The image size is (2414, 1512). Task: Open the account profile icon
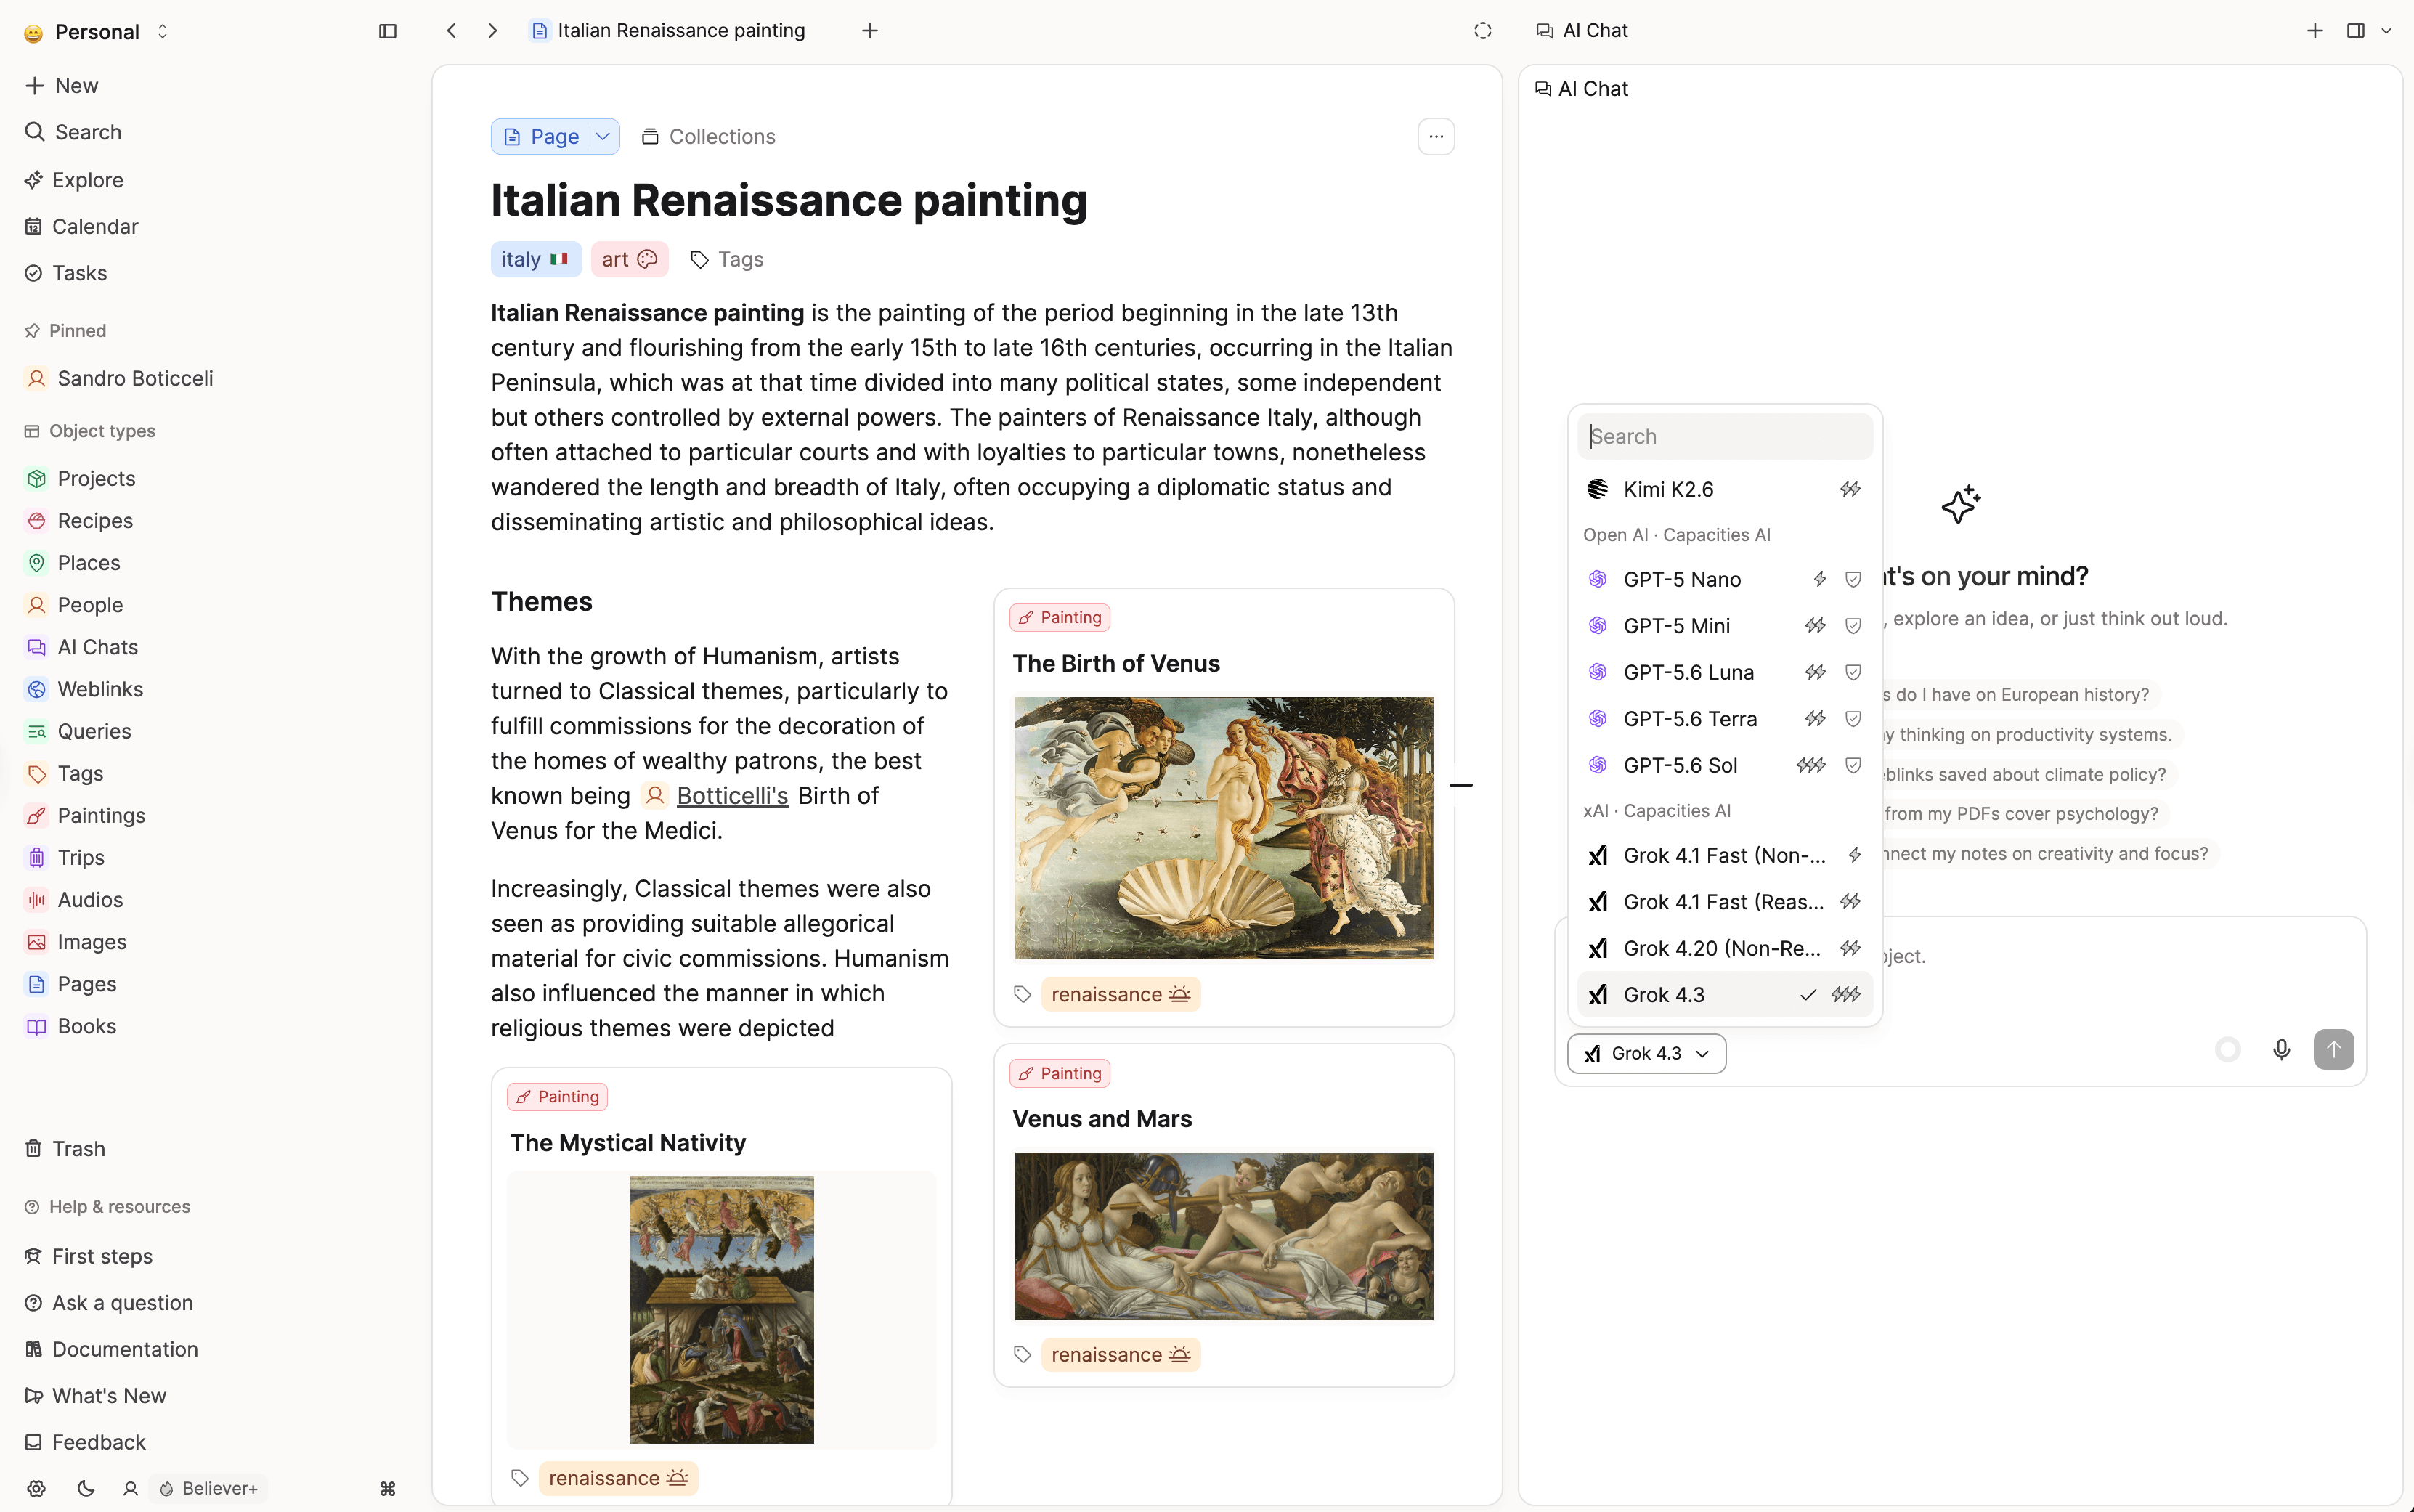pos(130,1489)
